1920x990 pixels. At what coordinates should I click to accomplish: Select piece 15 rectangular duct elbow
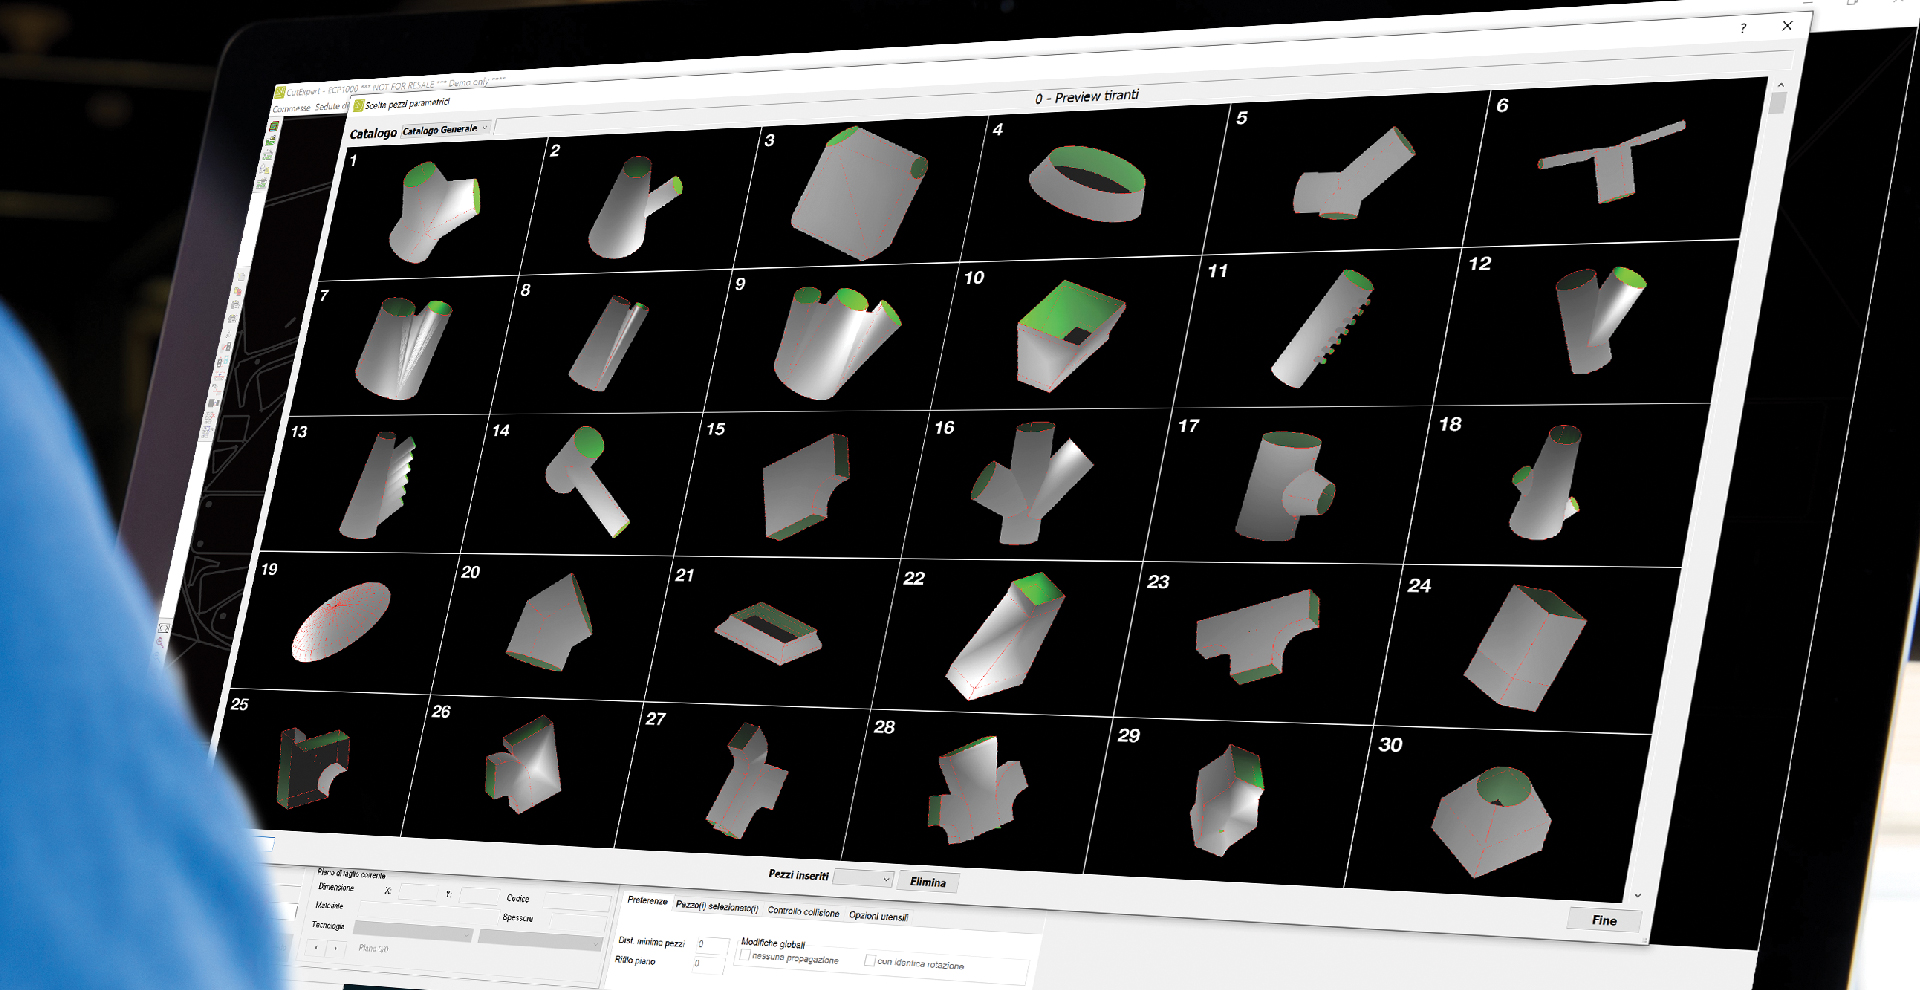[806, 486]
